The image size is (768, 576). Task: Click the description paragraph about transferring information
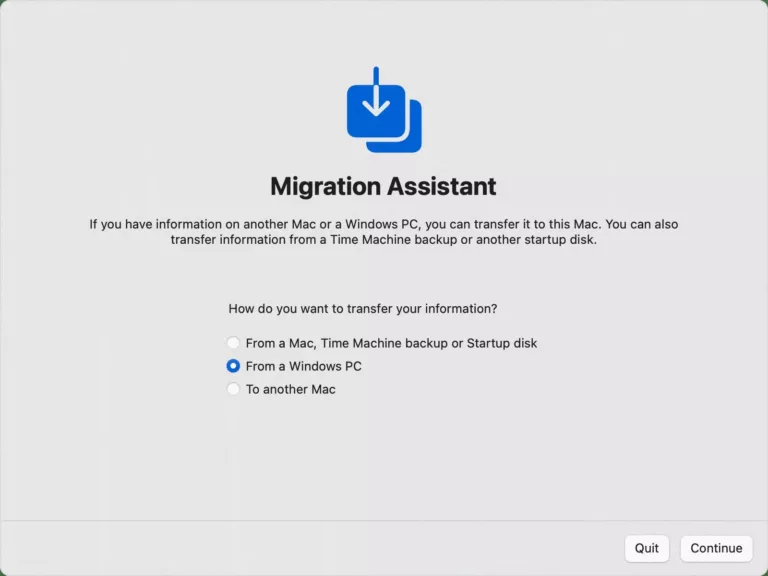(x=384, y=232)
